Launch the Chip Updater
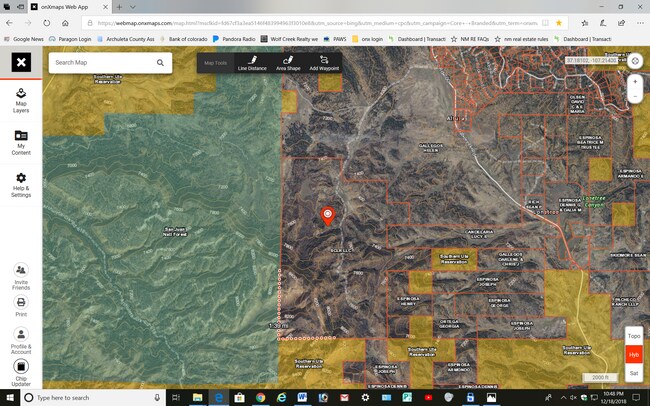The image size is (650, 406). point(21,370)
